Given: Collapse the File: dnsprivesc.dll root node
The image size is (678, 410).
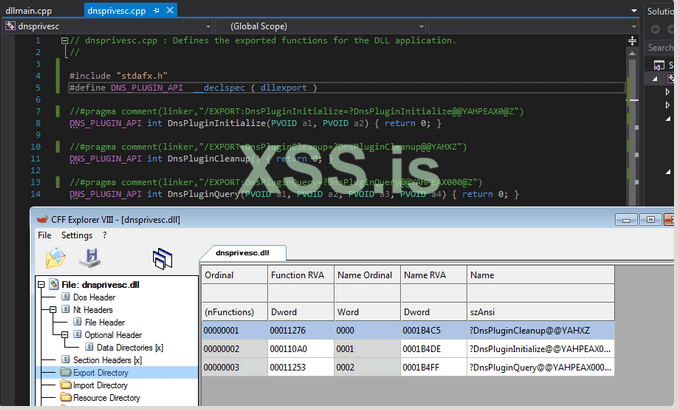Looking at the screenshot, I should point(41,284).
